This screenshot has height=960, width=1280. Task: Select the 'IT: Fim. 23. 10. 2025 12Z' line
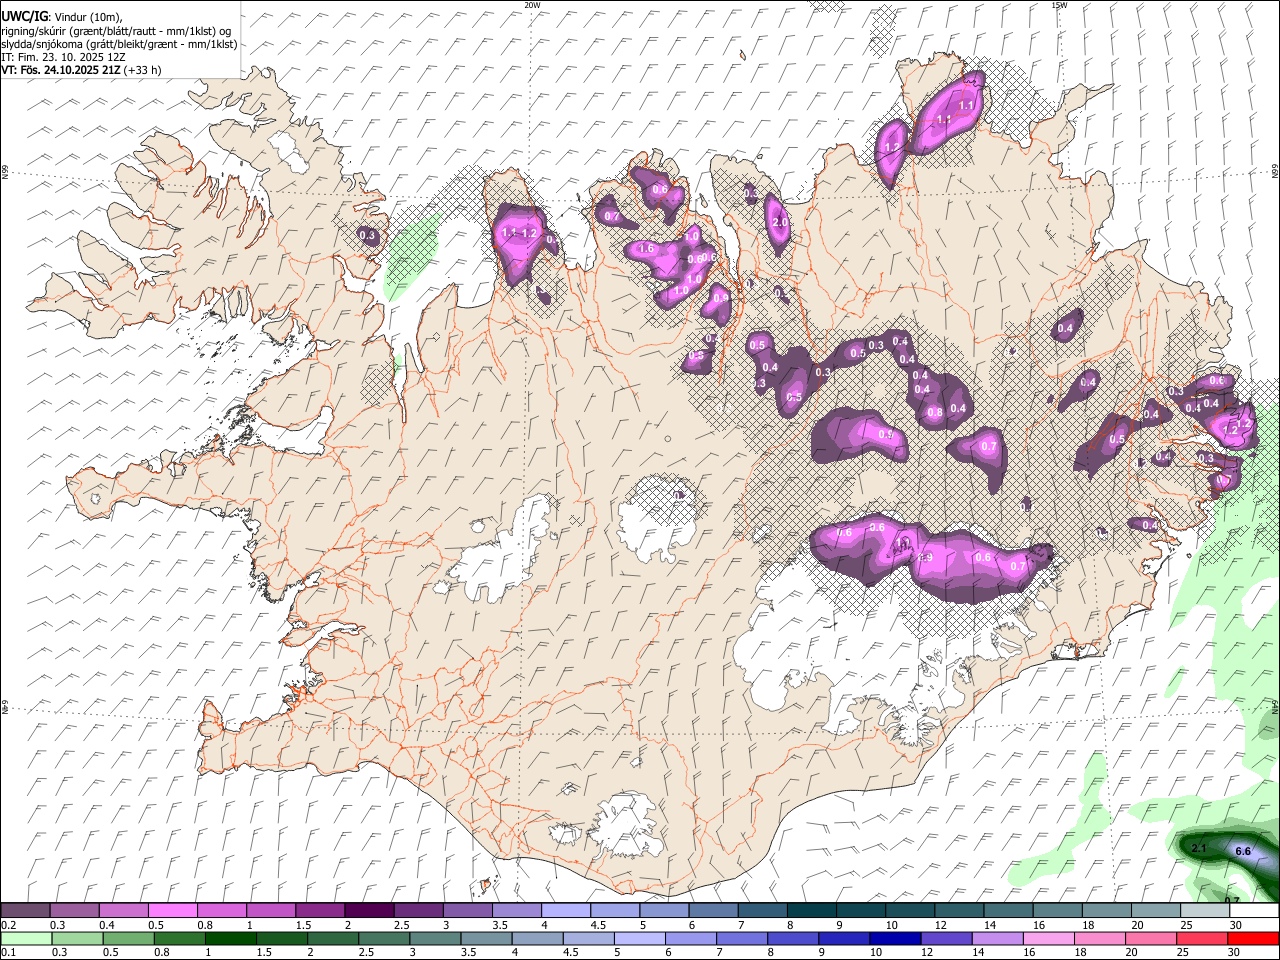coord(63,57)
